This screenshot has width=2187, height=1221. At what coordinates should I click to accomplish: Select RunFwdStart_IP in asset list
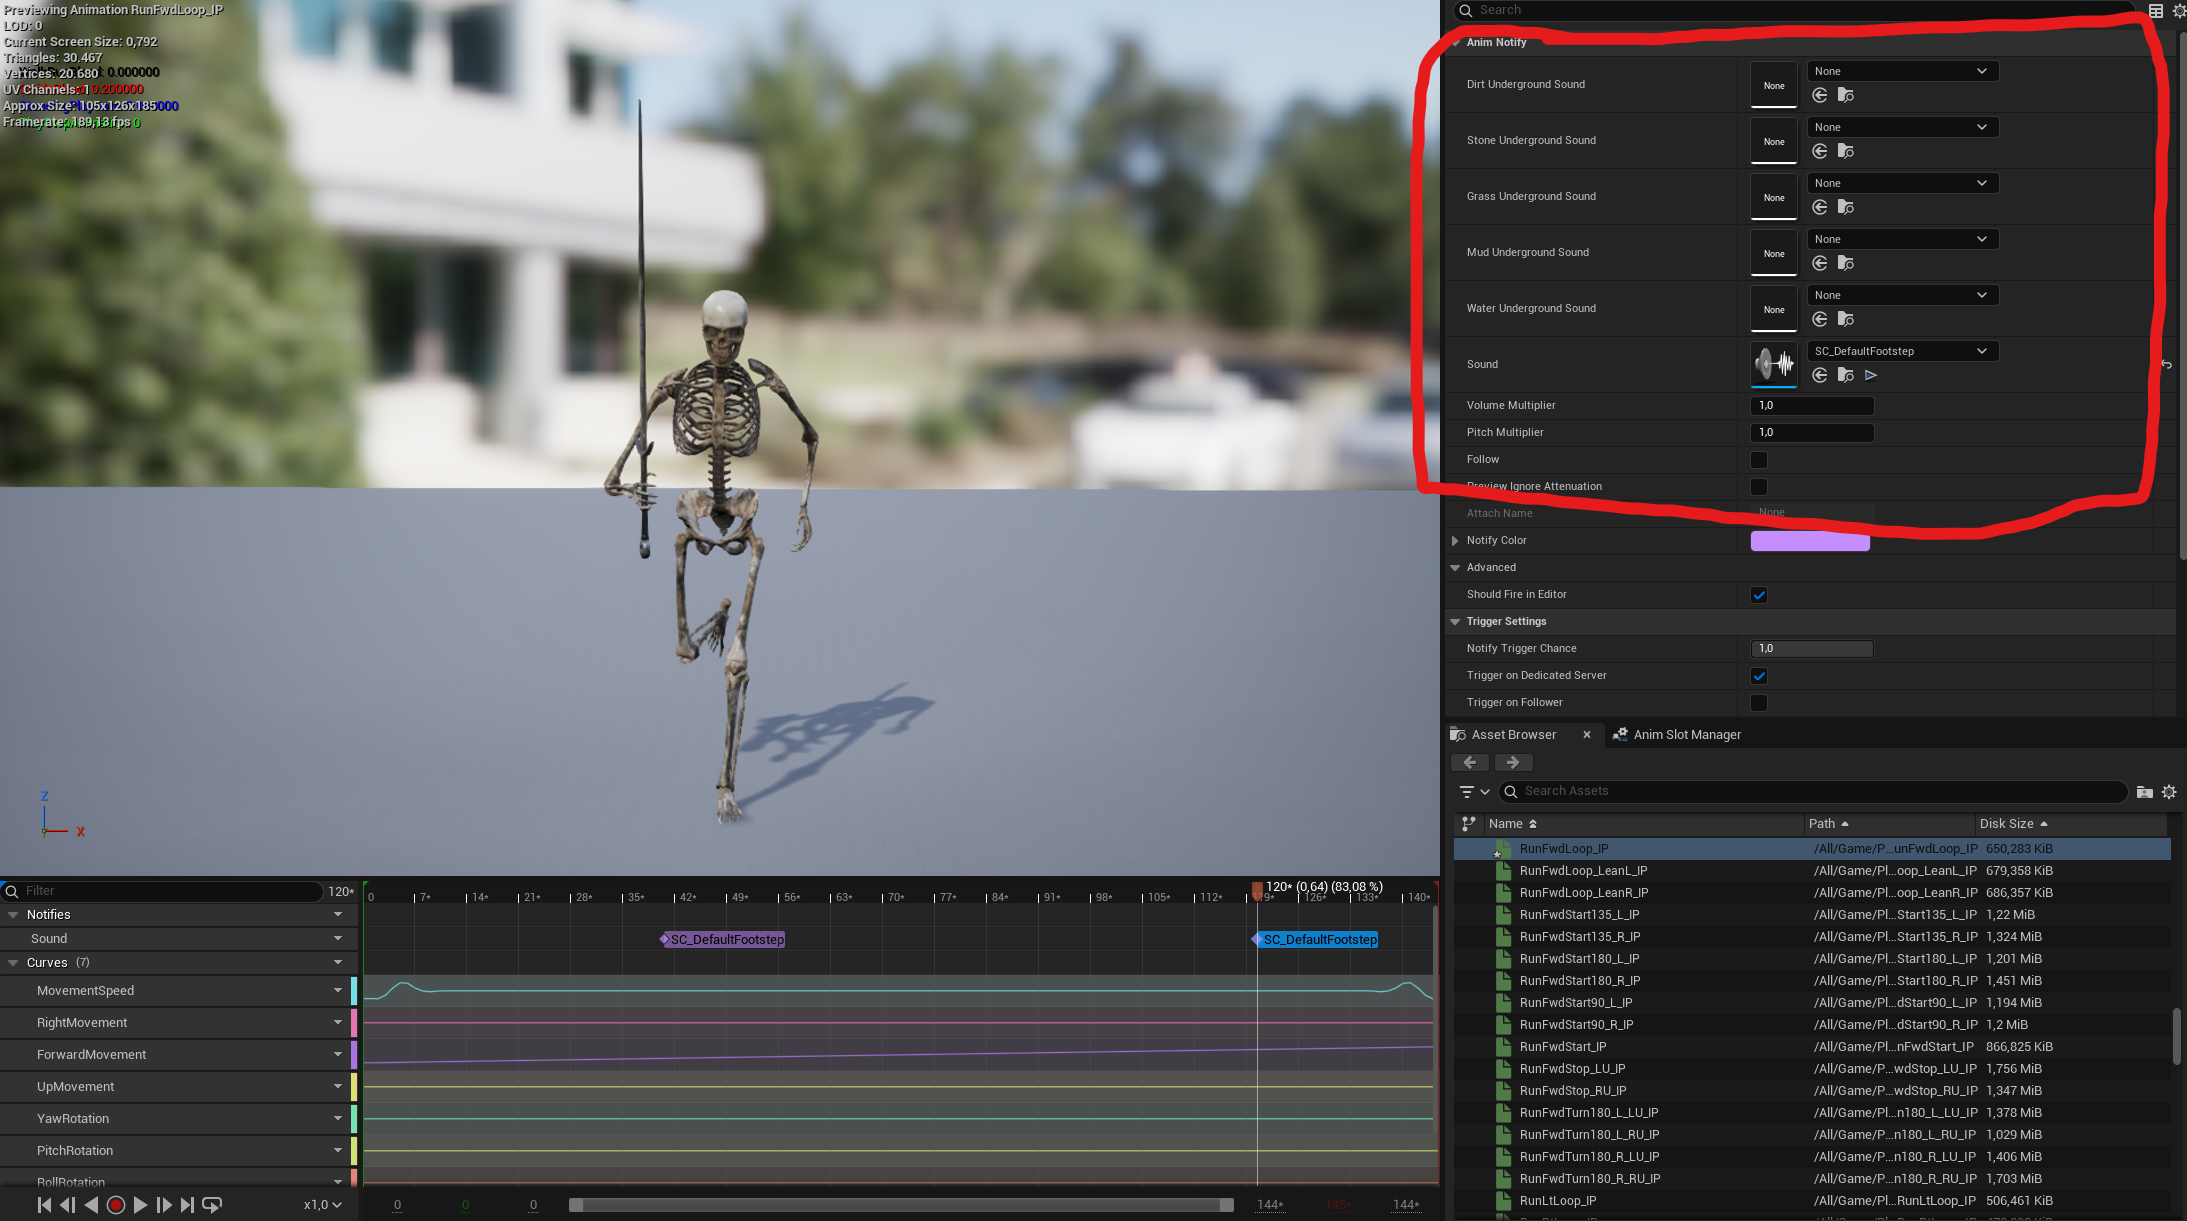[x=1563, y=1047]
